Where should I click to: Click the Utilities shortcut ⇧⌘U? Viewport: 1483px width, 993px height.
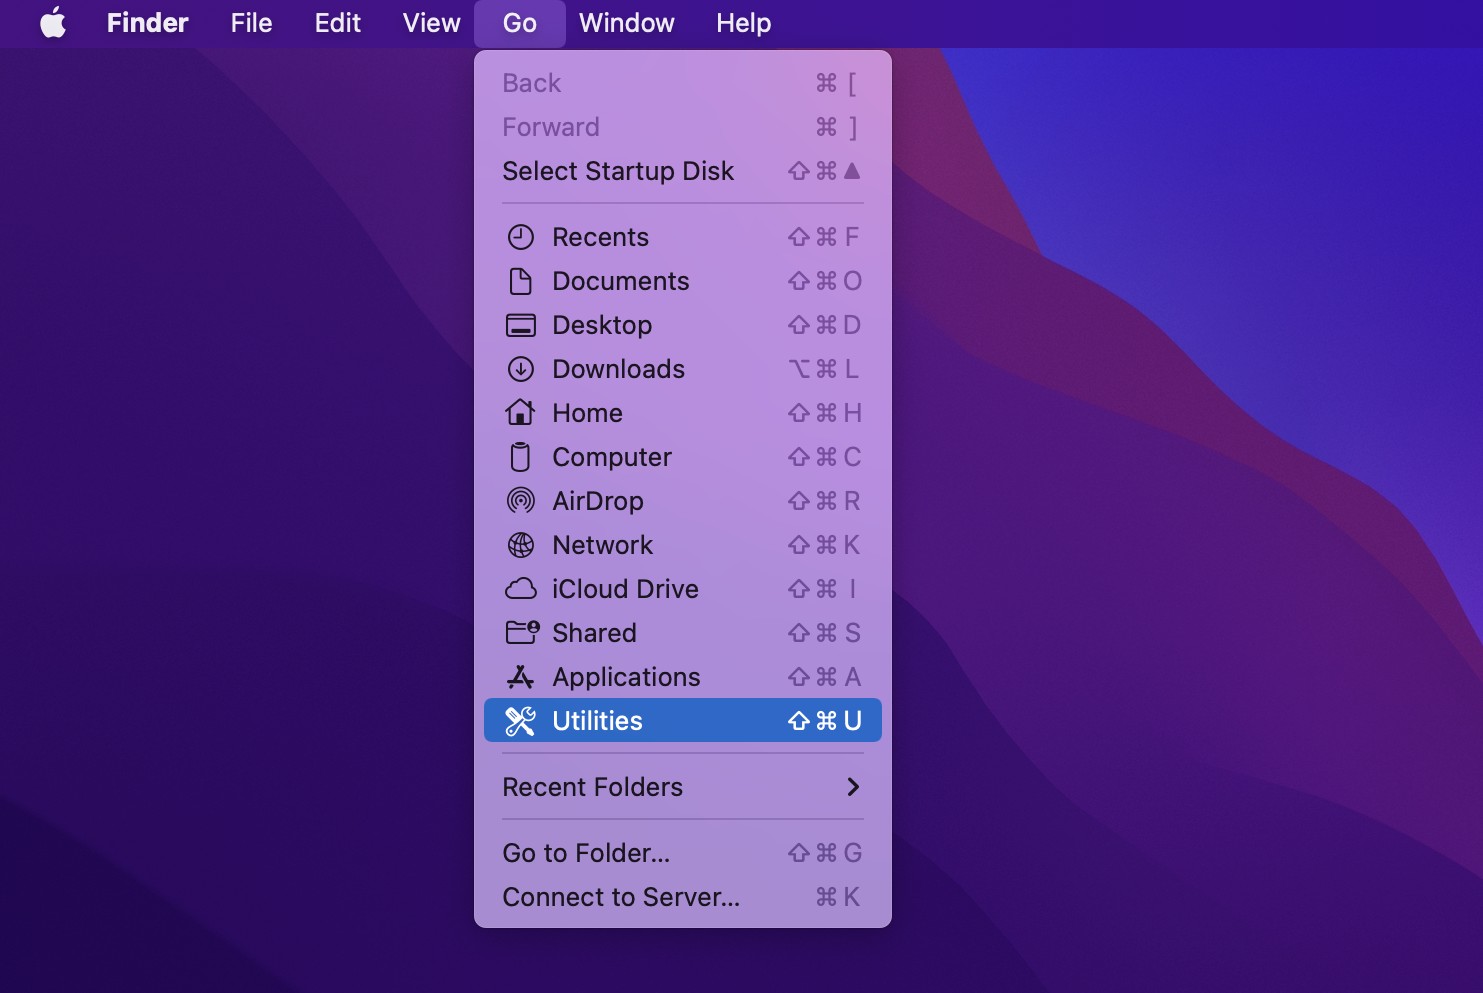(825, 721)
